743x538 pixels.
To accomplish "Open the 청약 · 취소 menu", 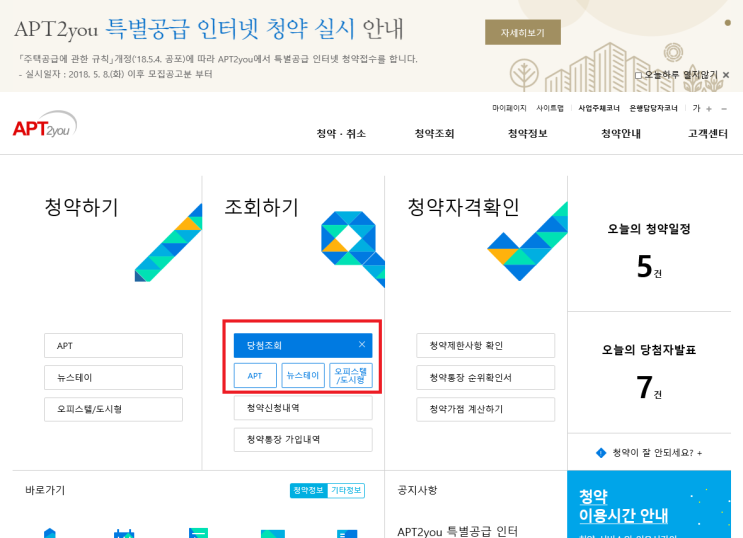I will (341, 134).
